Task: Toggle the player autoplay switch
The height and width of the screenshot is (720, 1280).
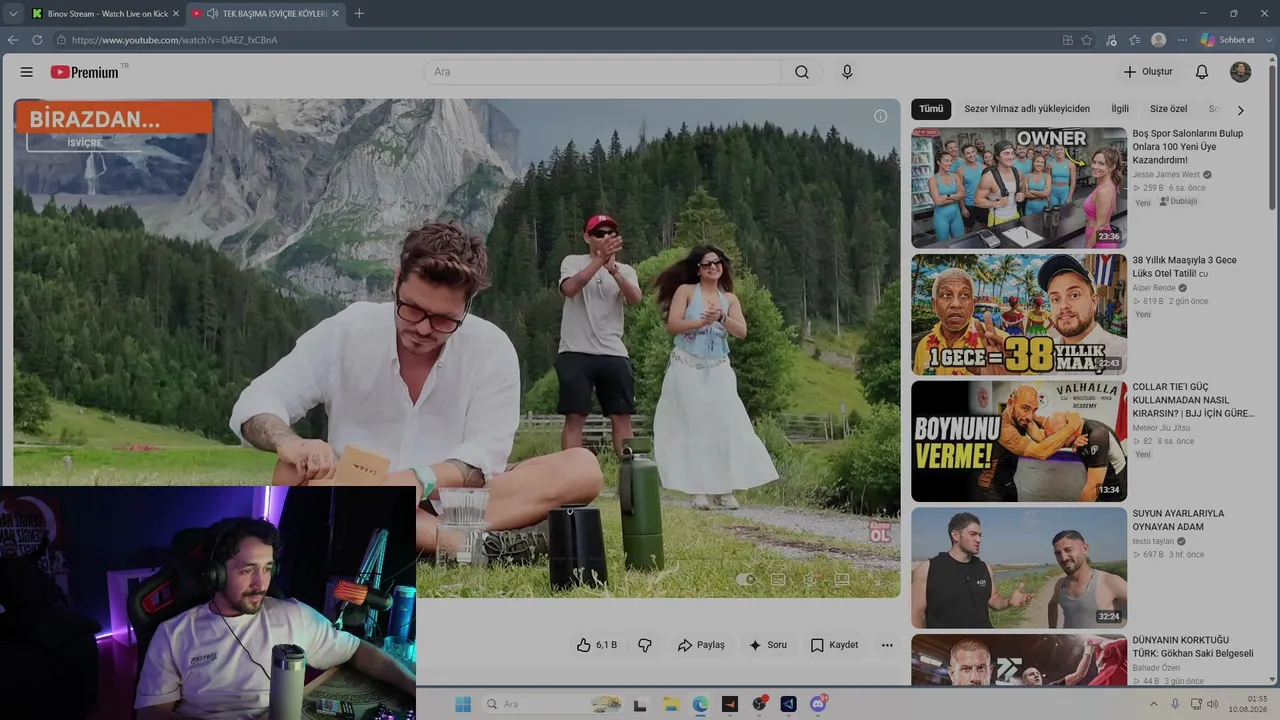Action: (x=746, y=579)
